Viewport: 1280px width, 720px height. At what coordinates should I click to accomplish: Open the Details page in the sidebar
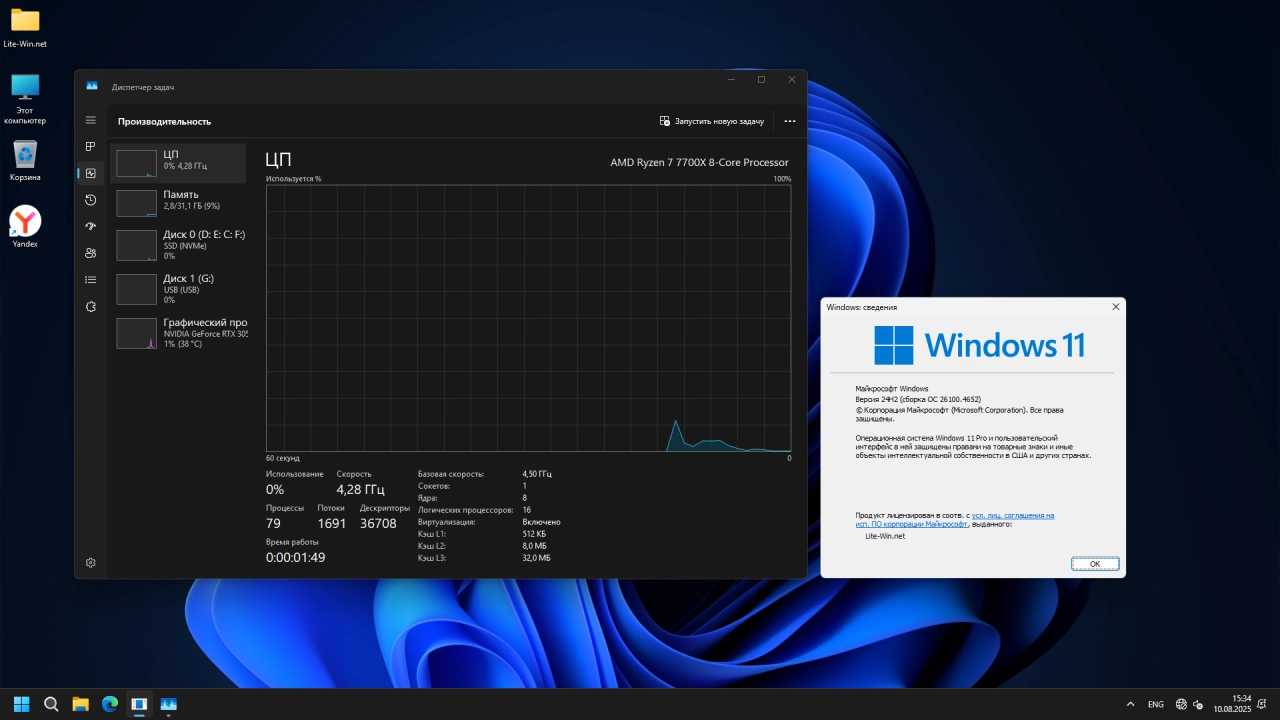pyautogui.click(x=90, y=280)
